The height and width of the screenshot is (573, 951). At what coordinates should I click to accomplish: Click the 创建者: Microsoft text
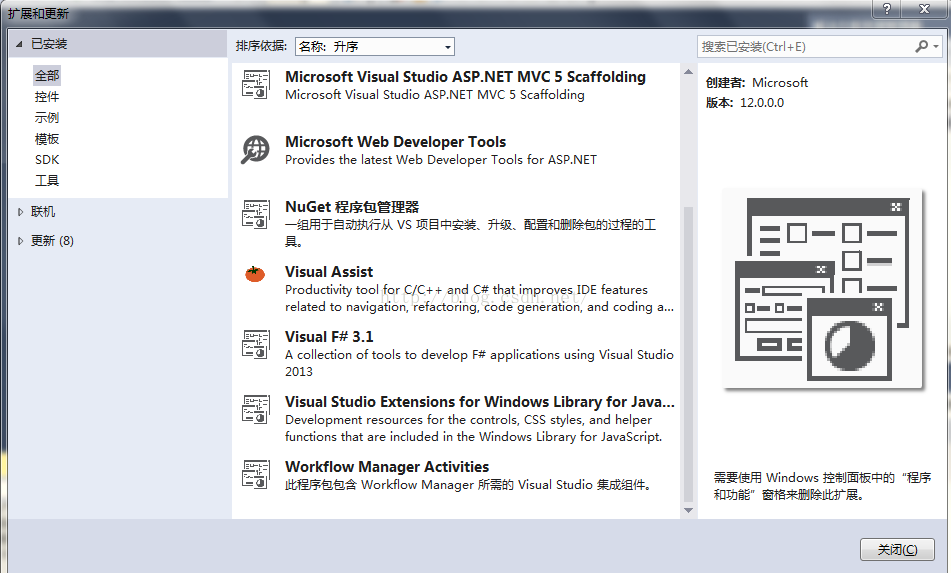point(757,82)
